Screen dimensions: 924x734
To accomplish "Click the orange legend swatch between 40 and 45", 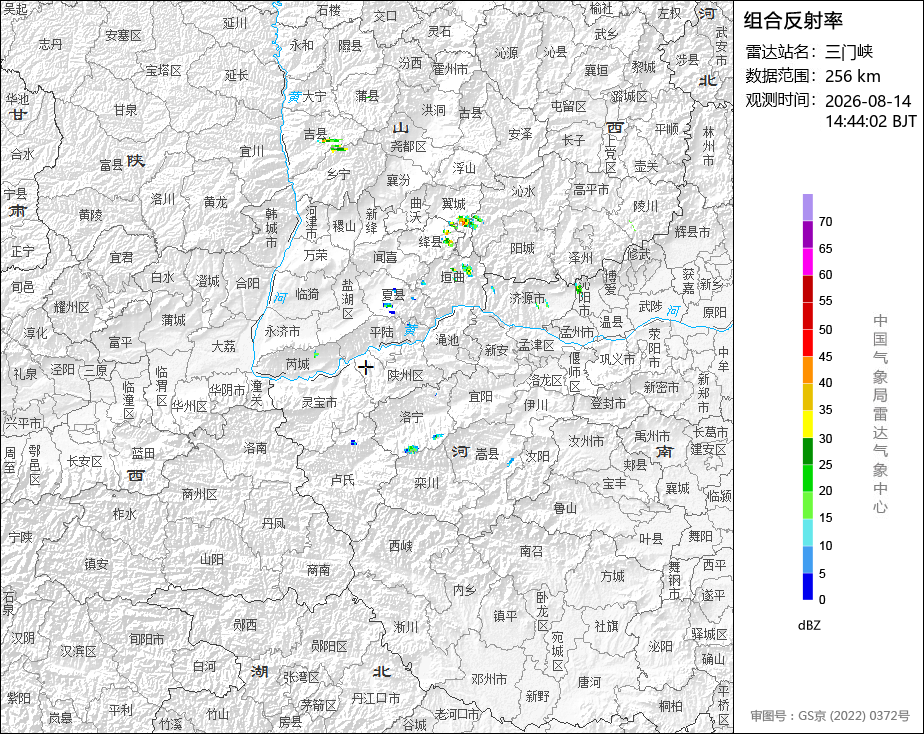I will 807,370.
